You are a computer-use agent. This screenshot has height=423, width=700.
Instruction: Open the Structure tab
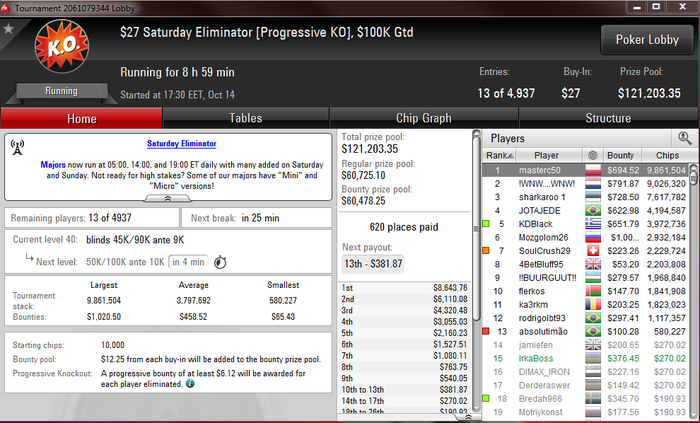[608, 118]
